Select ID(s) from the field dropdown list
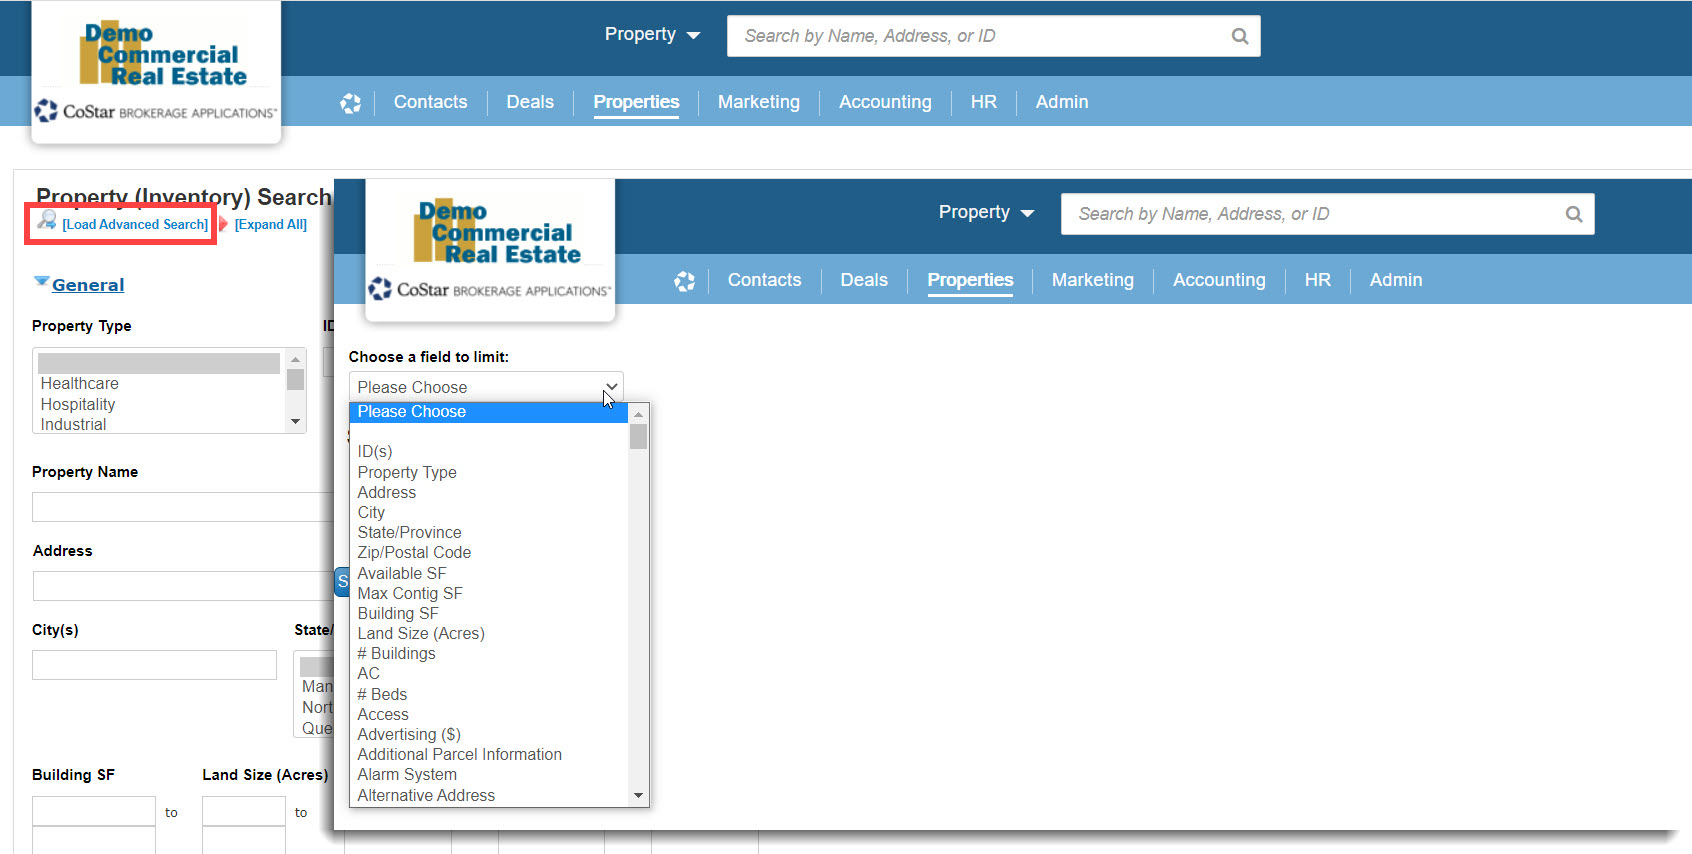The width and height of the screenshot is (1692, 854). coord(489,452)
